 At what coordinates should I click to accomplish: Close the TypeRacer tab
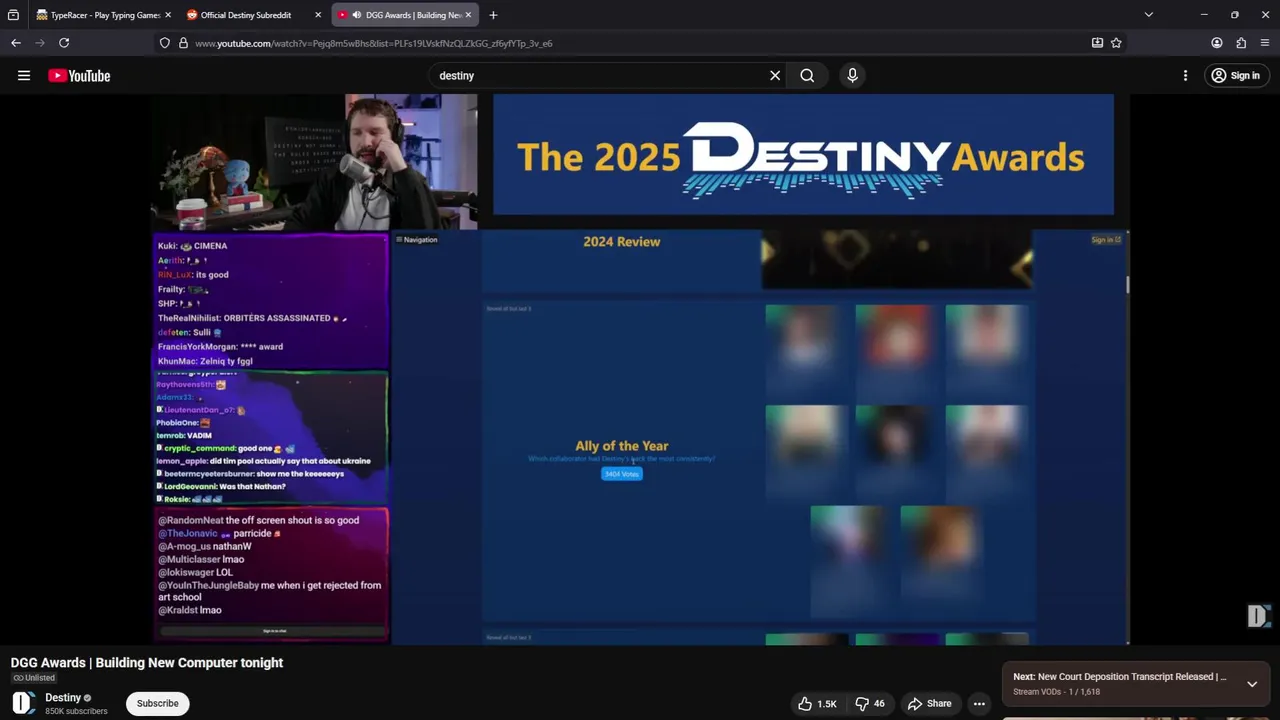click(x=167, y=15)
